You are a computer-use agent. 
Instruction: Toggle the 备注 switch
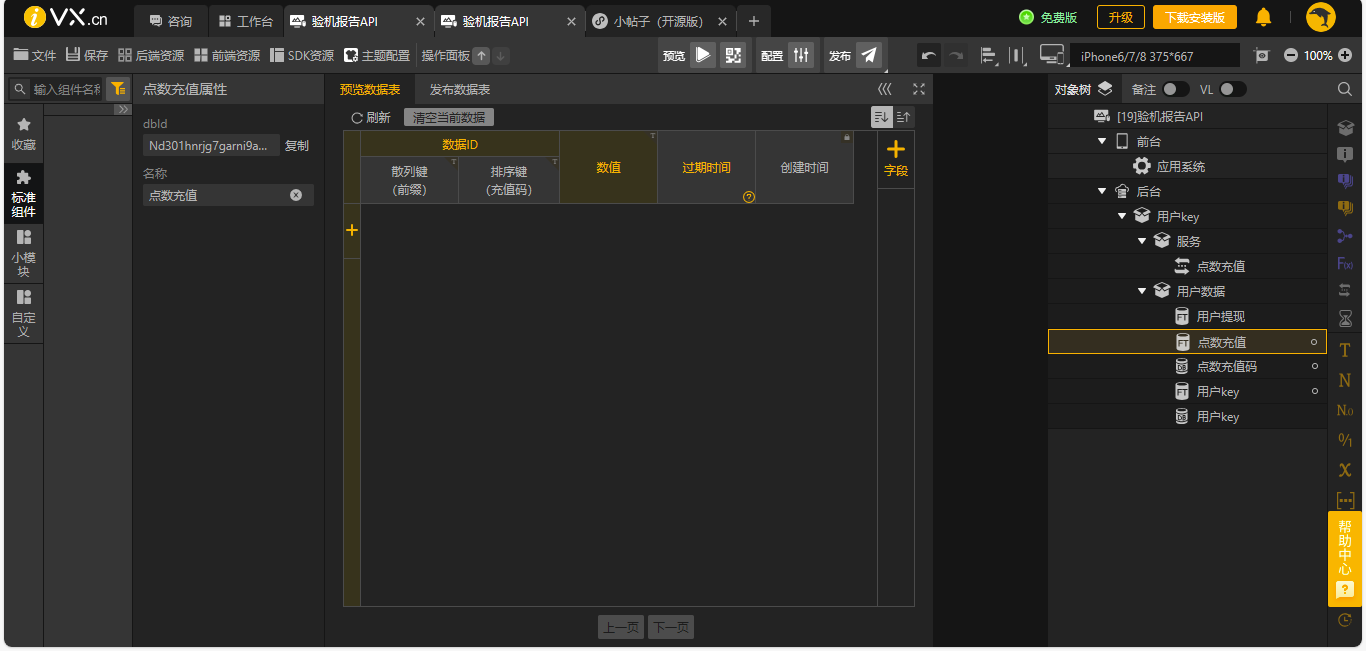click(x=1175, y=89)
